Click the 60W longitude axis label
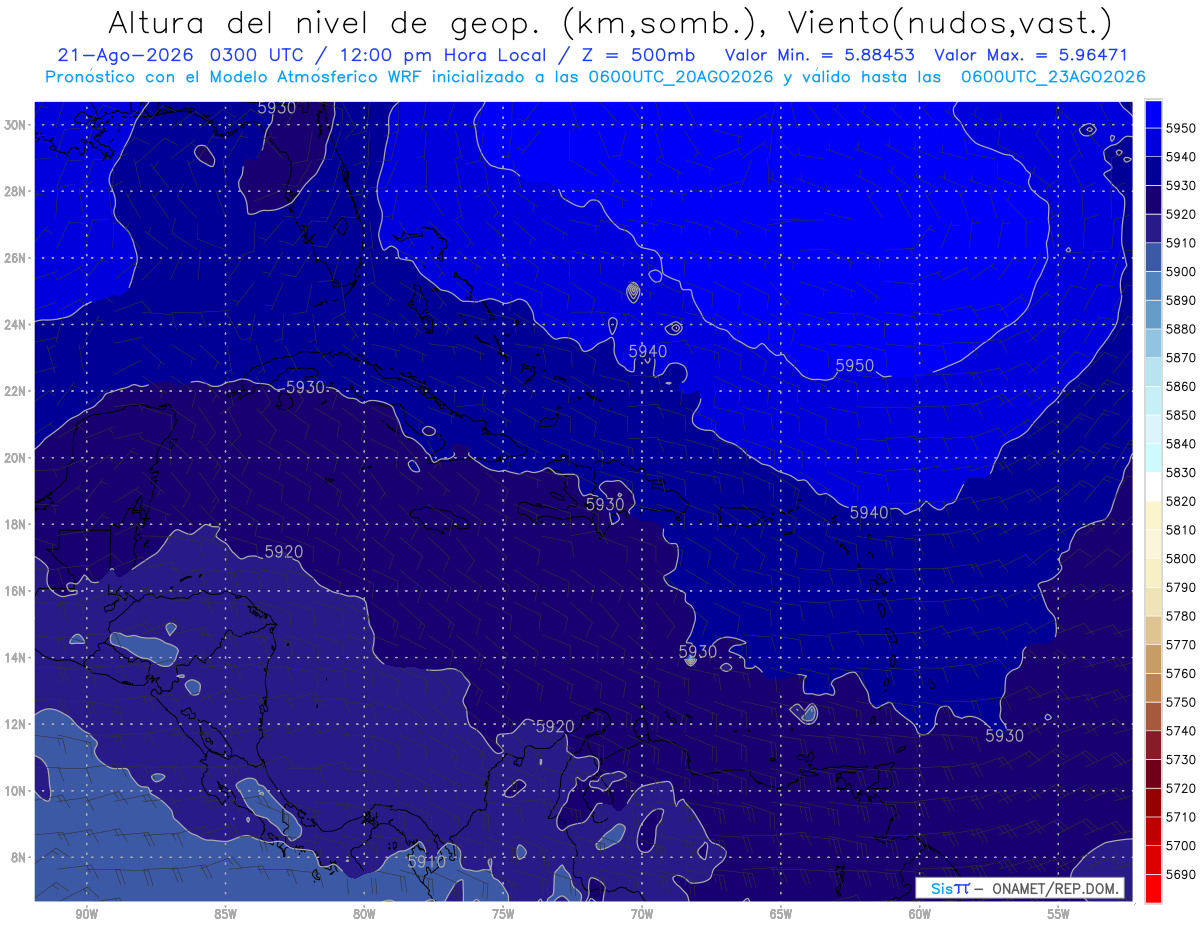The image size is (1200, 927). tap(920, 914)
